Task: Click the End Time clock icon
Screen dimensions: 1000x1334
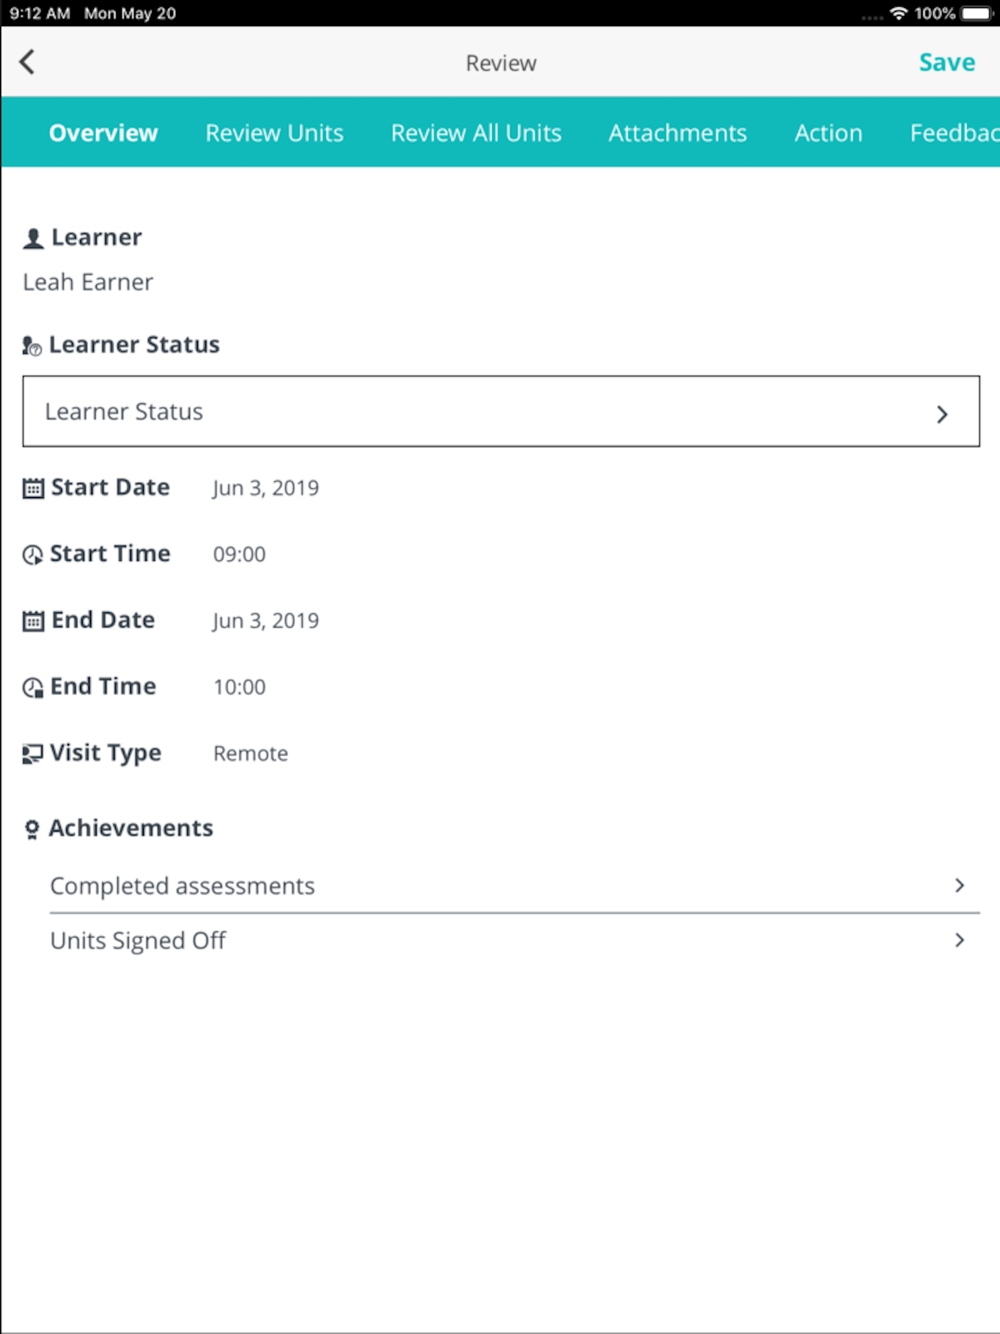Action: click(33, 688)
